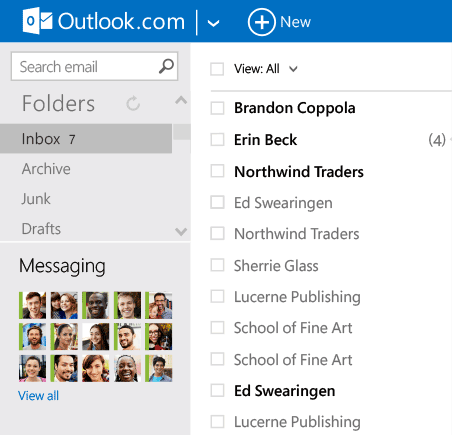Open the Erin Beck message
The image size is (452, 435).
(x=265, y=140)
